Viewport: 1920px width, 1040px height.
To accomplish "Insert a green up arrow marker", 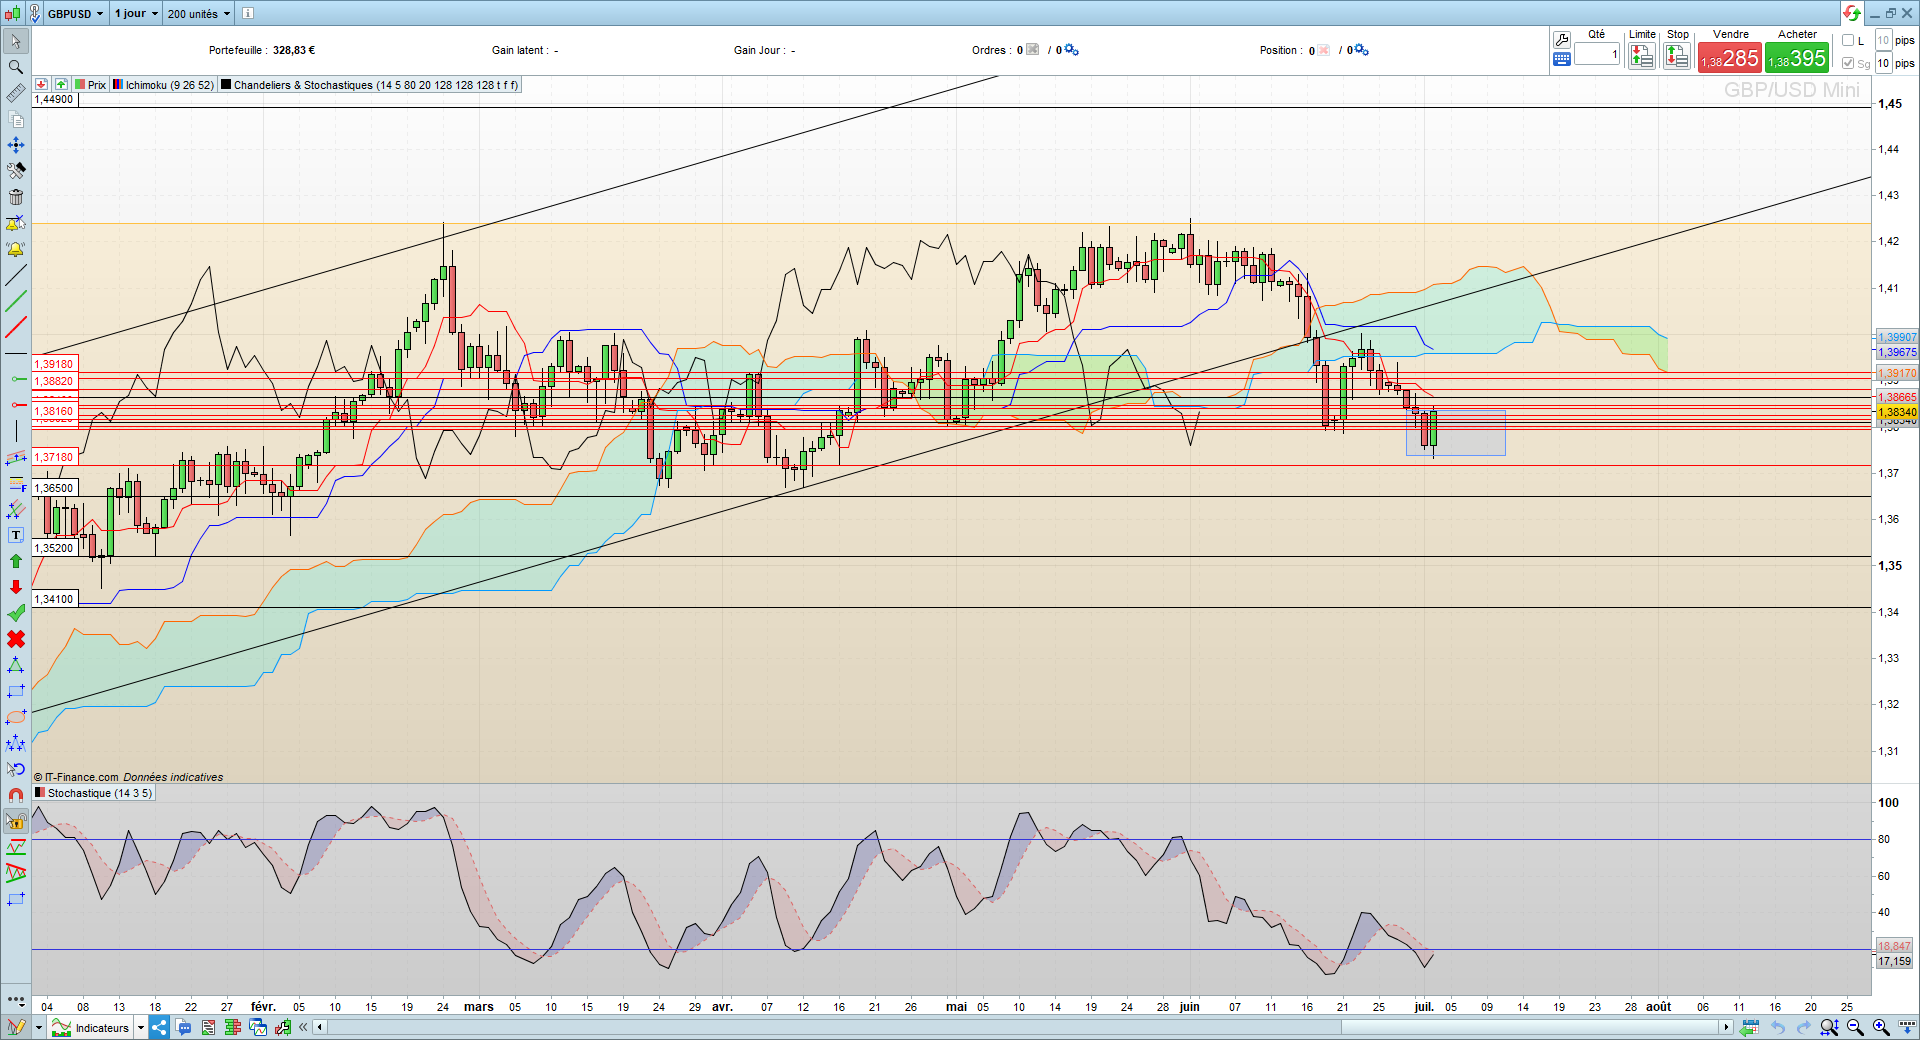I will [16, 561].
